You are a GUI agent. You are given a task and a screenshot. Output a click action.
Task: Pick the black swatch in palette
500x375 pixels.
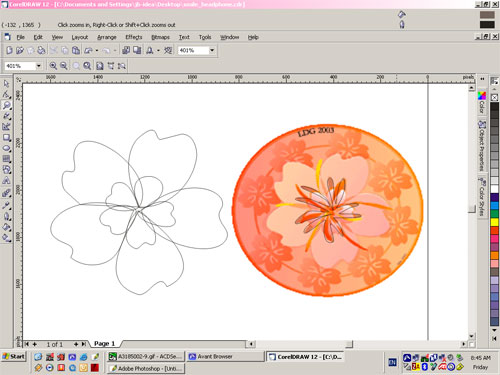[x=494, y=107]
